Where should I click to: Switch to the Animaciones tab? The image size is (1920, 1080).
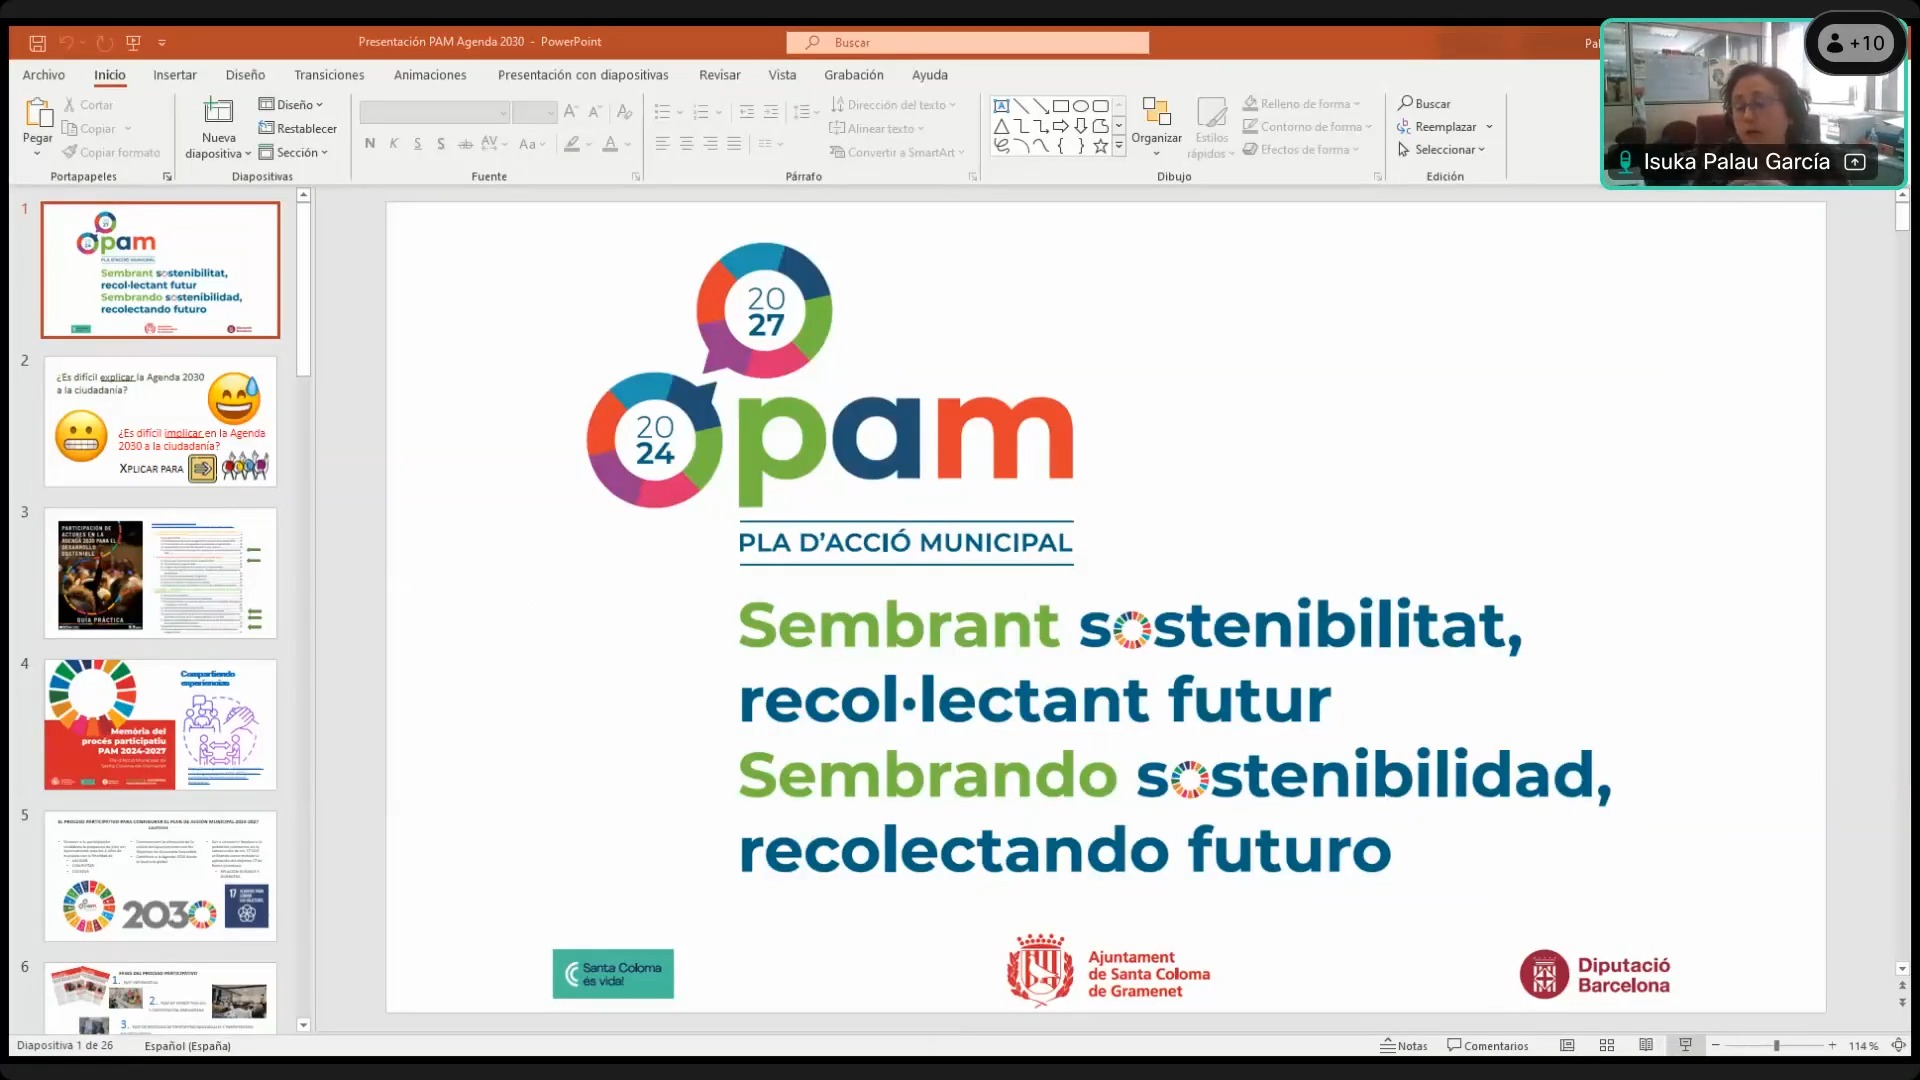click(430, 75)
